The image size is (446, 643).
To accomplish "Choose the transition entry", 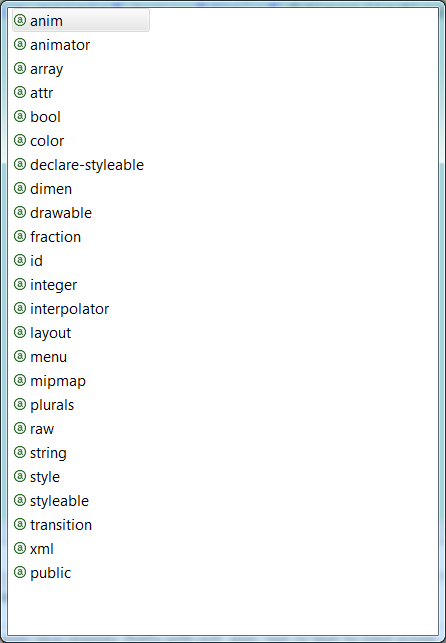I will click(61, 525).
